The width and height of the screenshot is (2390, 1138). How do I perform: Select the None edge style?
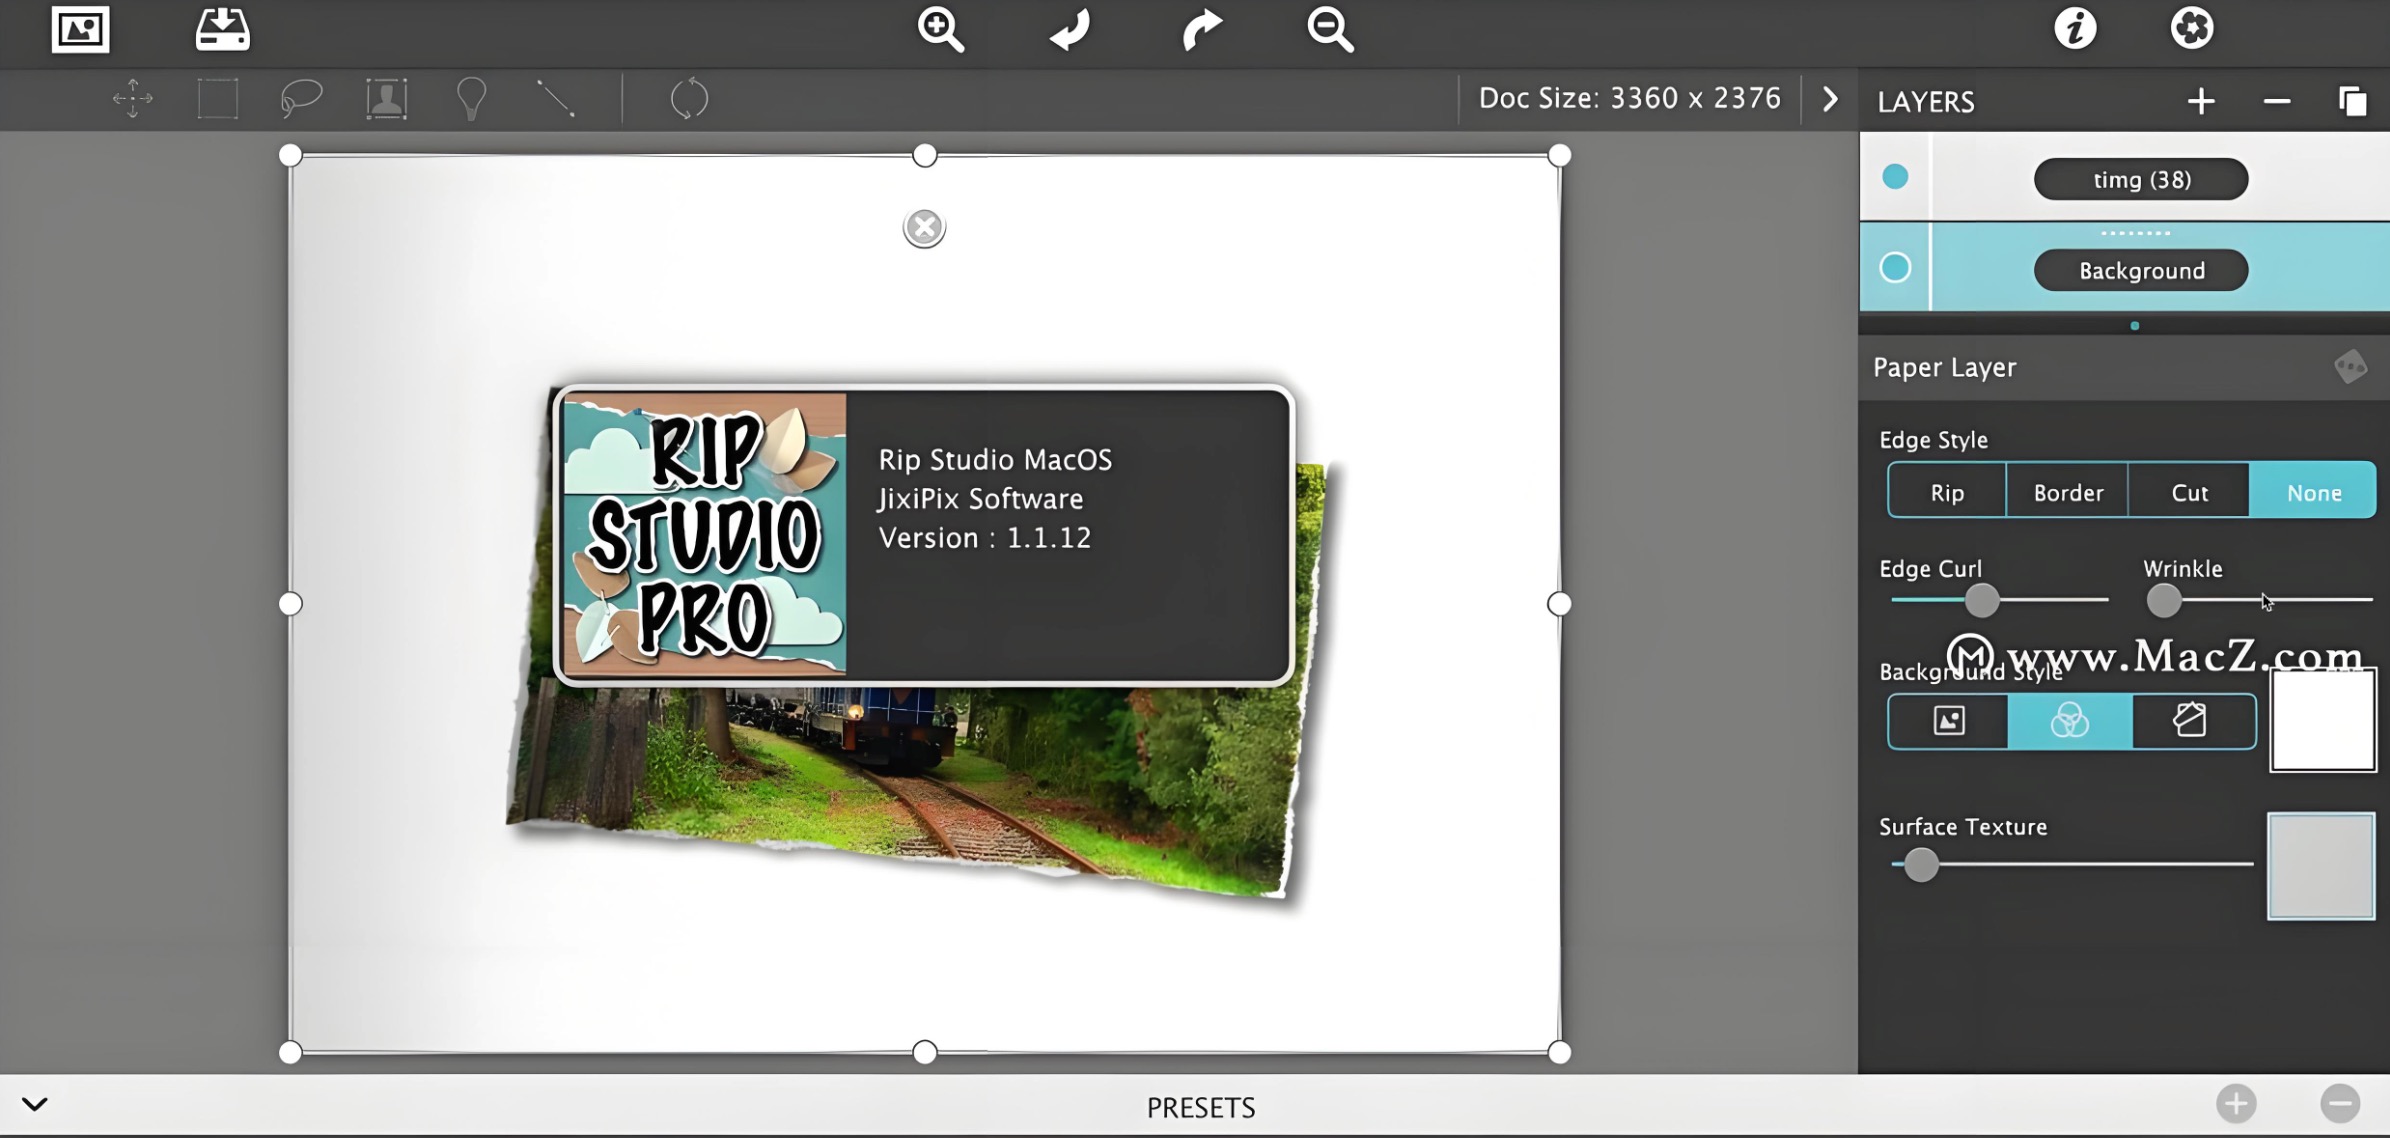tap(2313, 492)
